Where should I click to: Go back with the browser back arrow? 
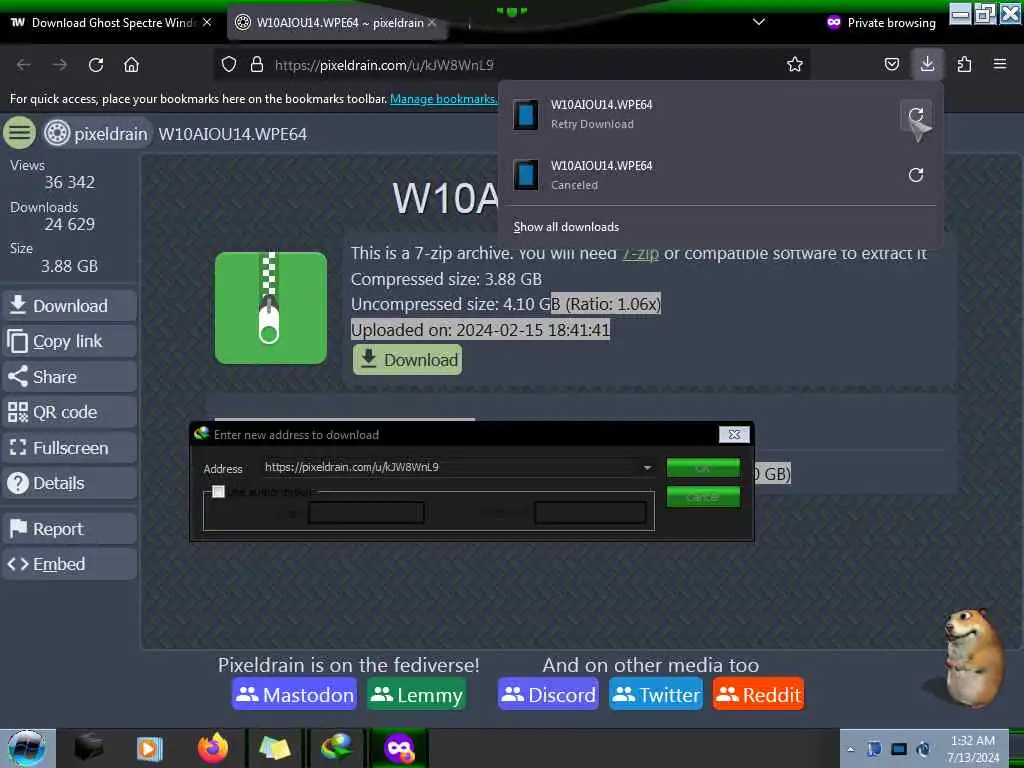pyautogui.click(x=24, y=65)
